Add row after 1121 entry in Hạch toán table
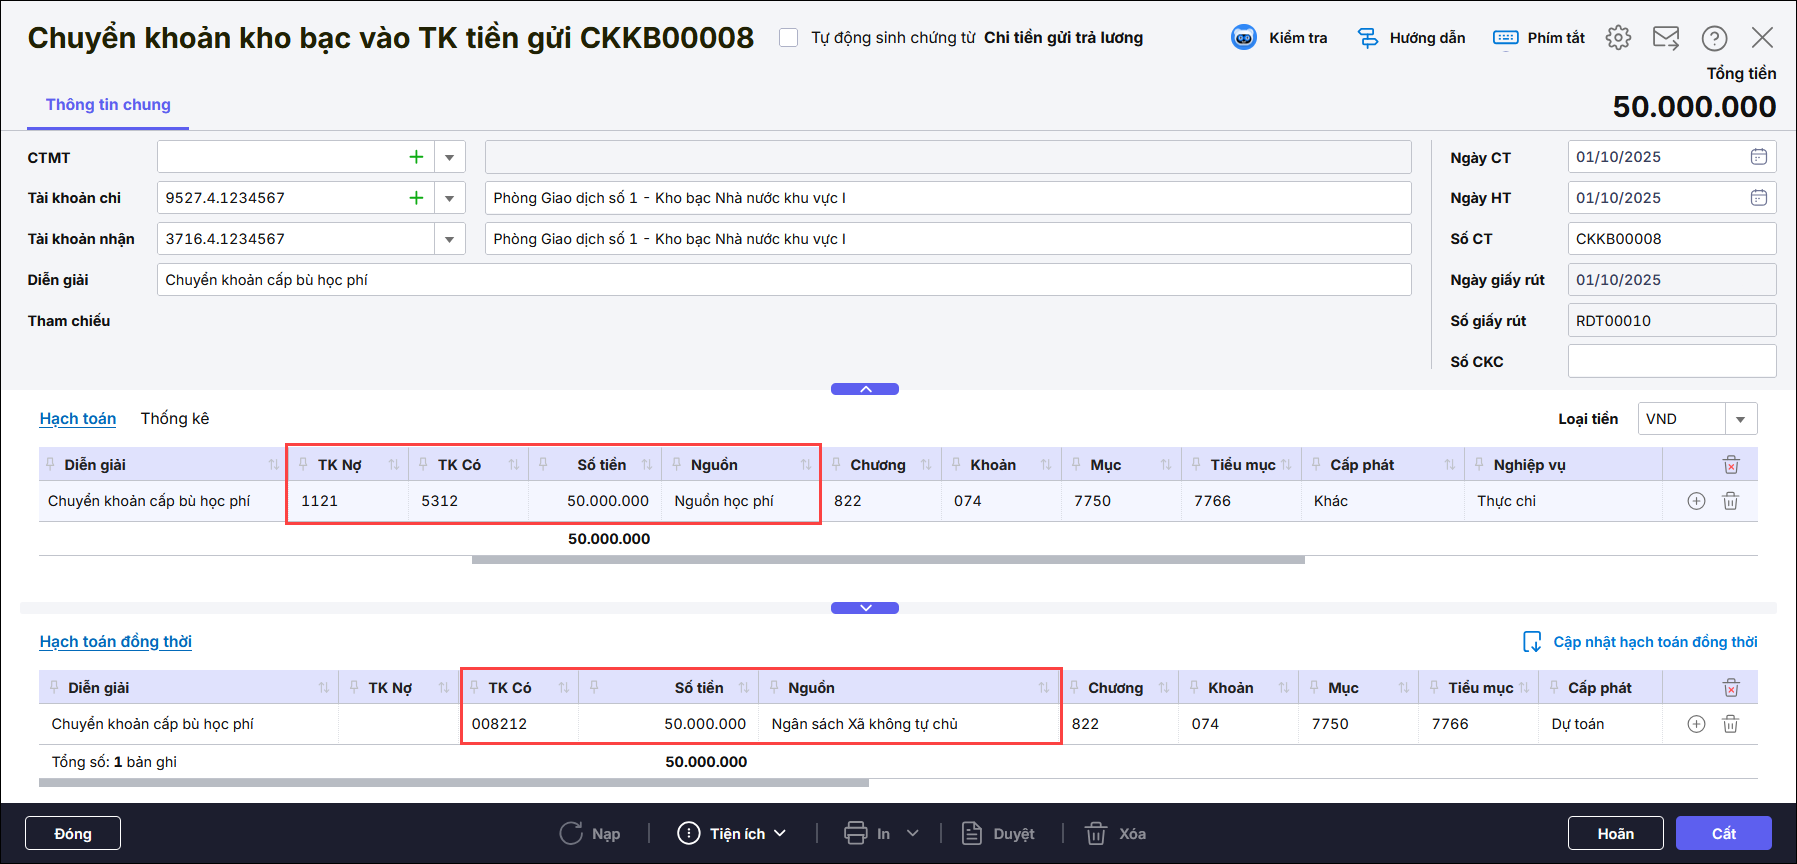1797x864 pixels. click(1696, 501)
